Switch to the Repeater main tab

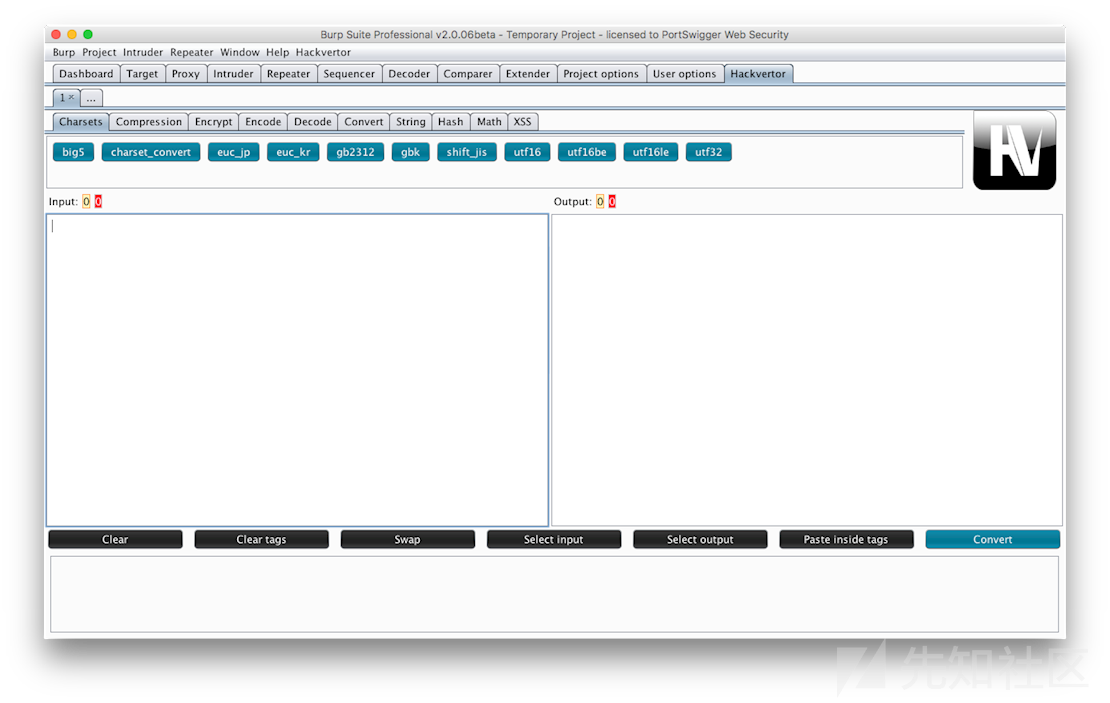click(288, 74)
